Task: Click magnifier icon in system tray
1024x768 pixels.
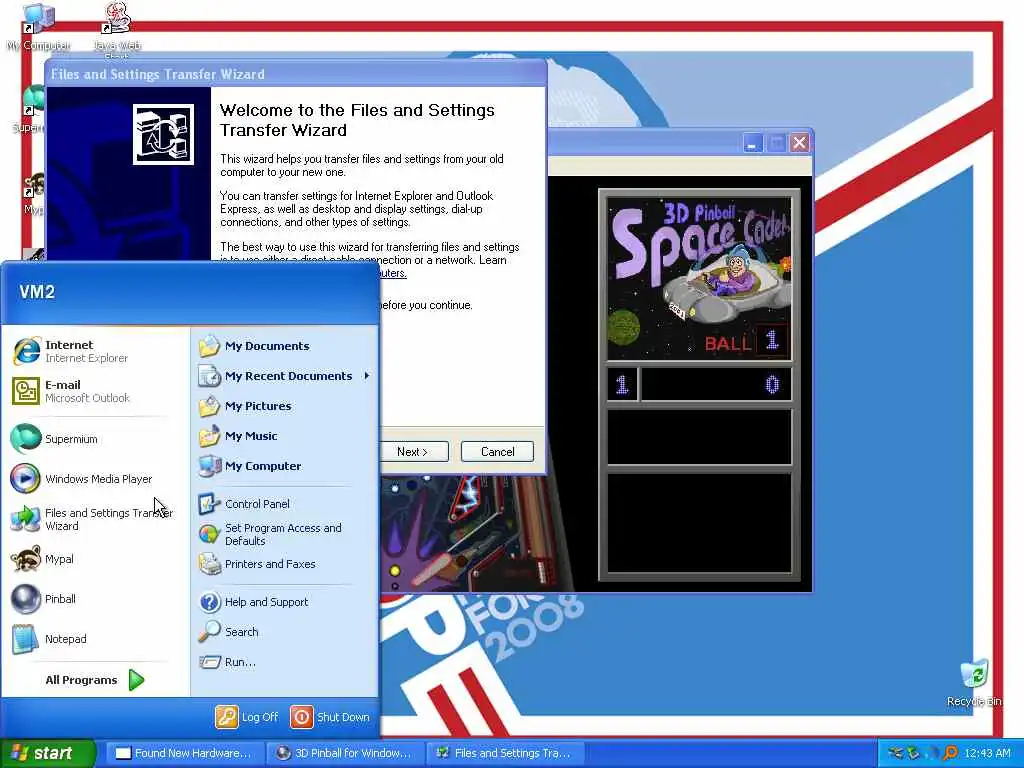Action: (950, 753)
